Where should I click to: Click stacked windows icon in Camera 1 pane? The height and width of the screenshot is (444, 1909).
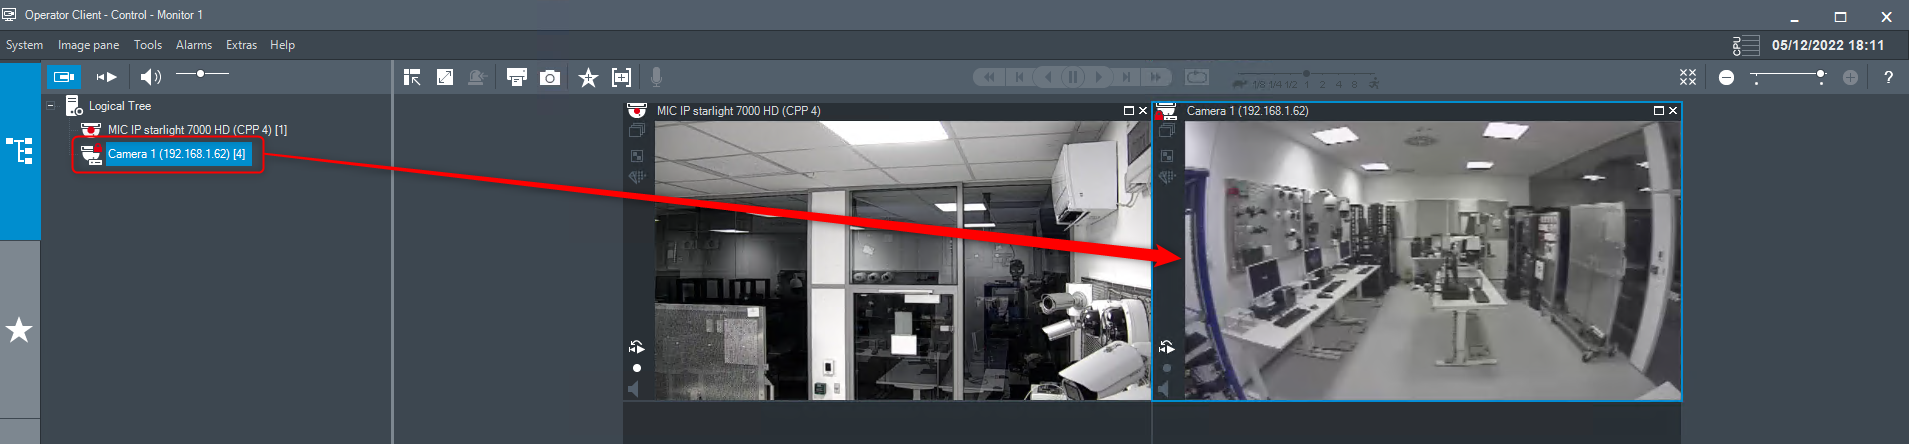tap(1167, 131)
